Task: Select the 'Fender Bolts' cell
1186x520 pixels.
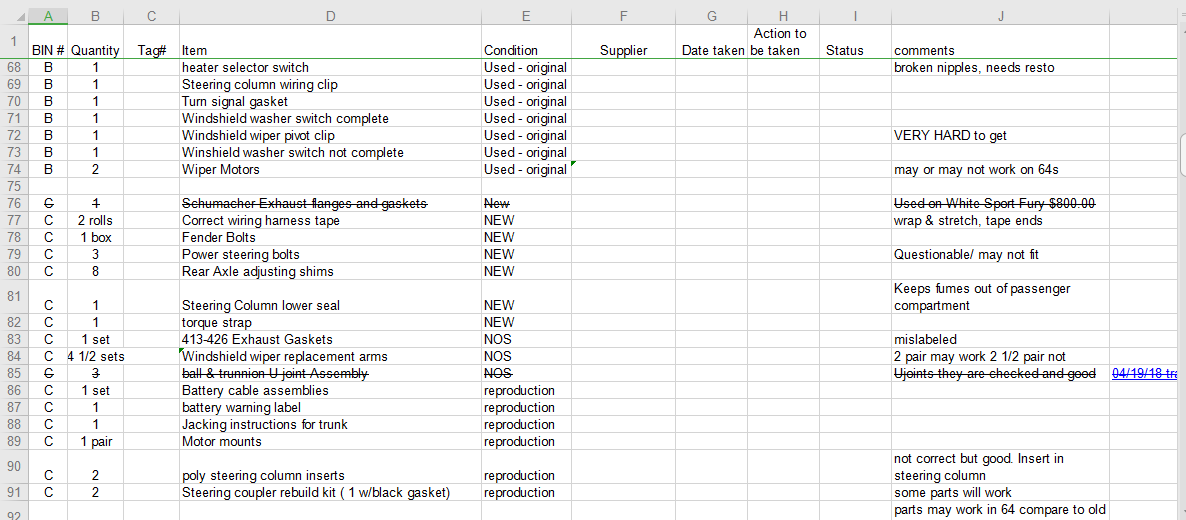Action: point(330,238)
